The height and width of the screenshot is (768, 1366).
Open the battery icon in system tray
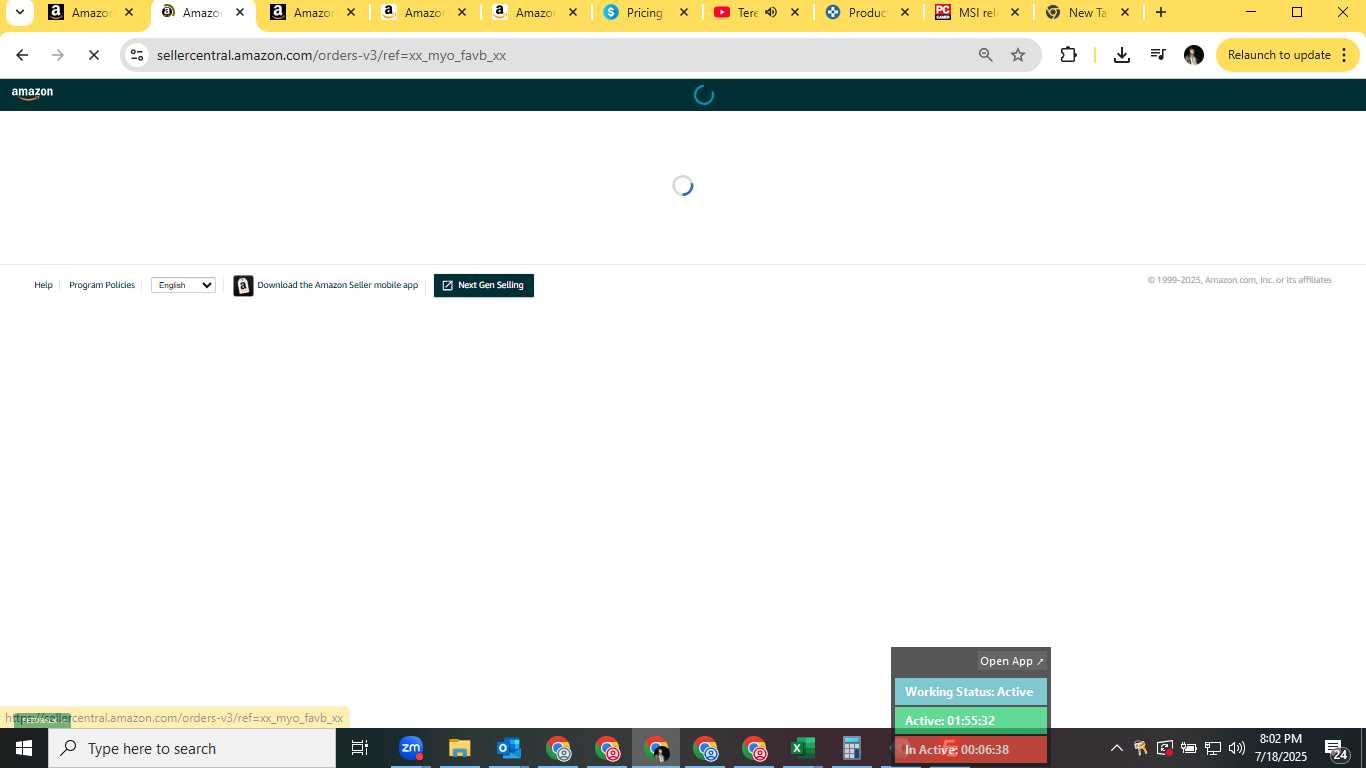point(1189,748)
